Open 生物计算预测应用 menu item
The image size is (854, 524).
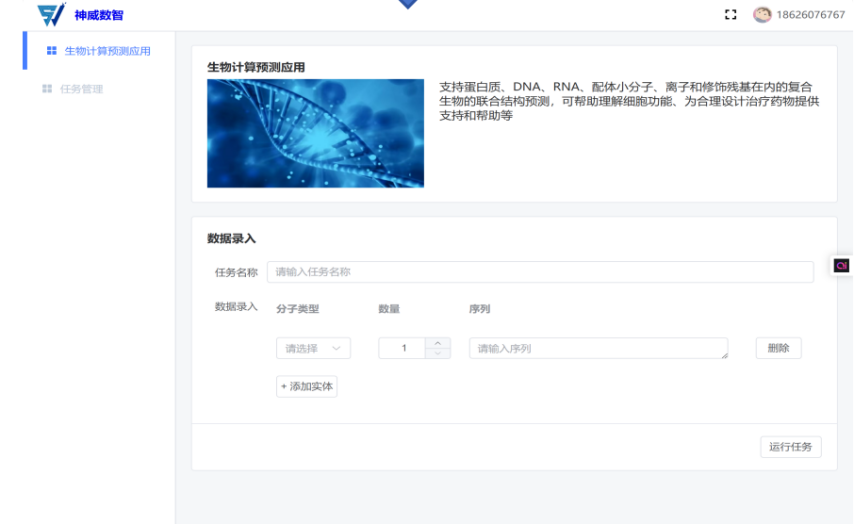point(99,51)
